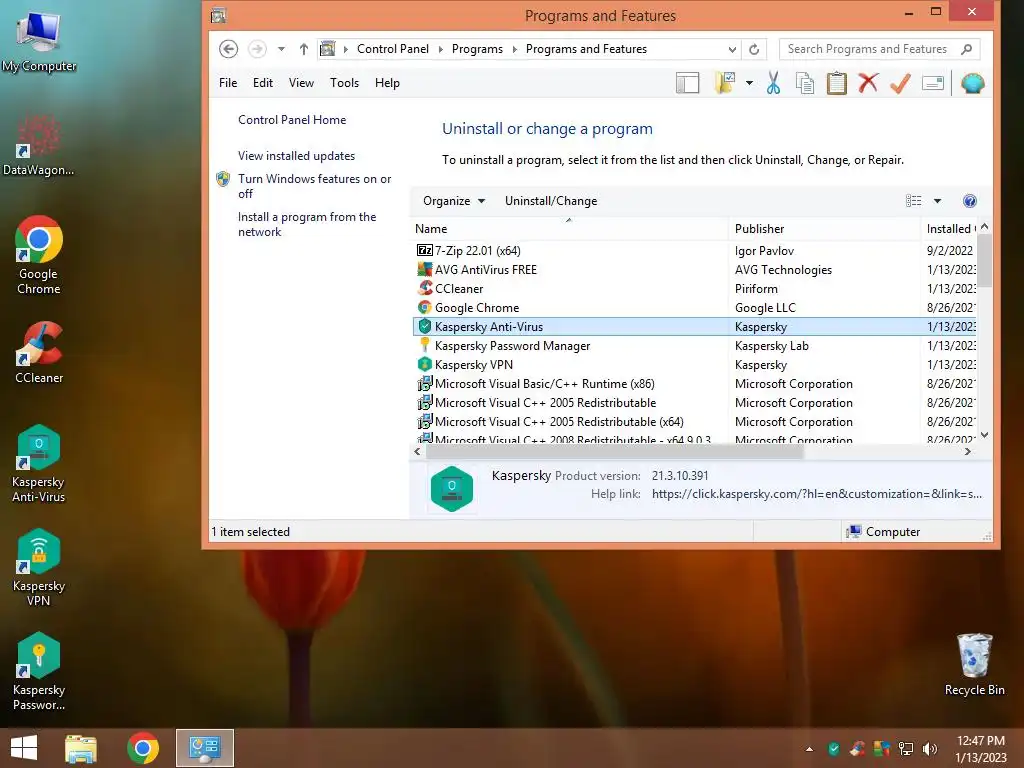Click View installed updates link
This screenshot has height=768, width=1024.
296,156
